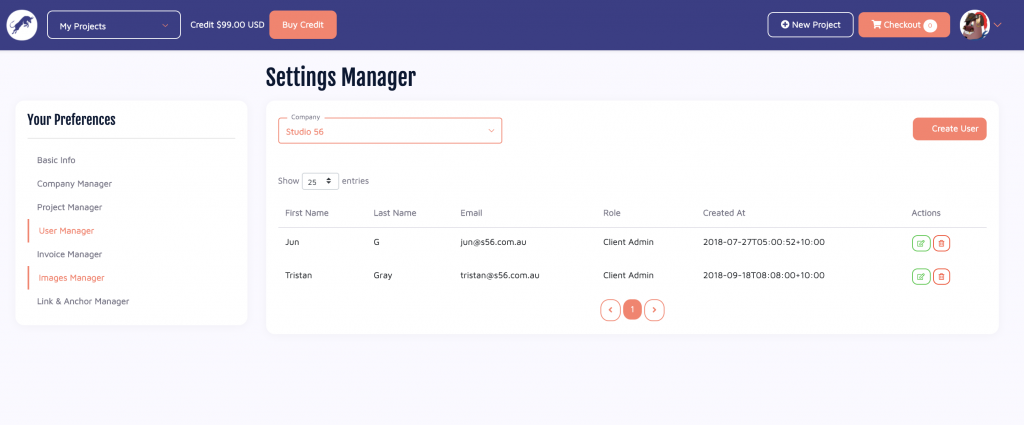1024x425 pixels.
Task: Open the user profile avatar
Action: pyautogui.click(x=974, y=25)
